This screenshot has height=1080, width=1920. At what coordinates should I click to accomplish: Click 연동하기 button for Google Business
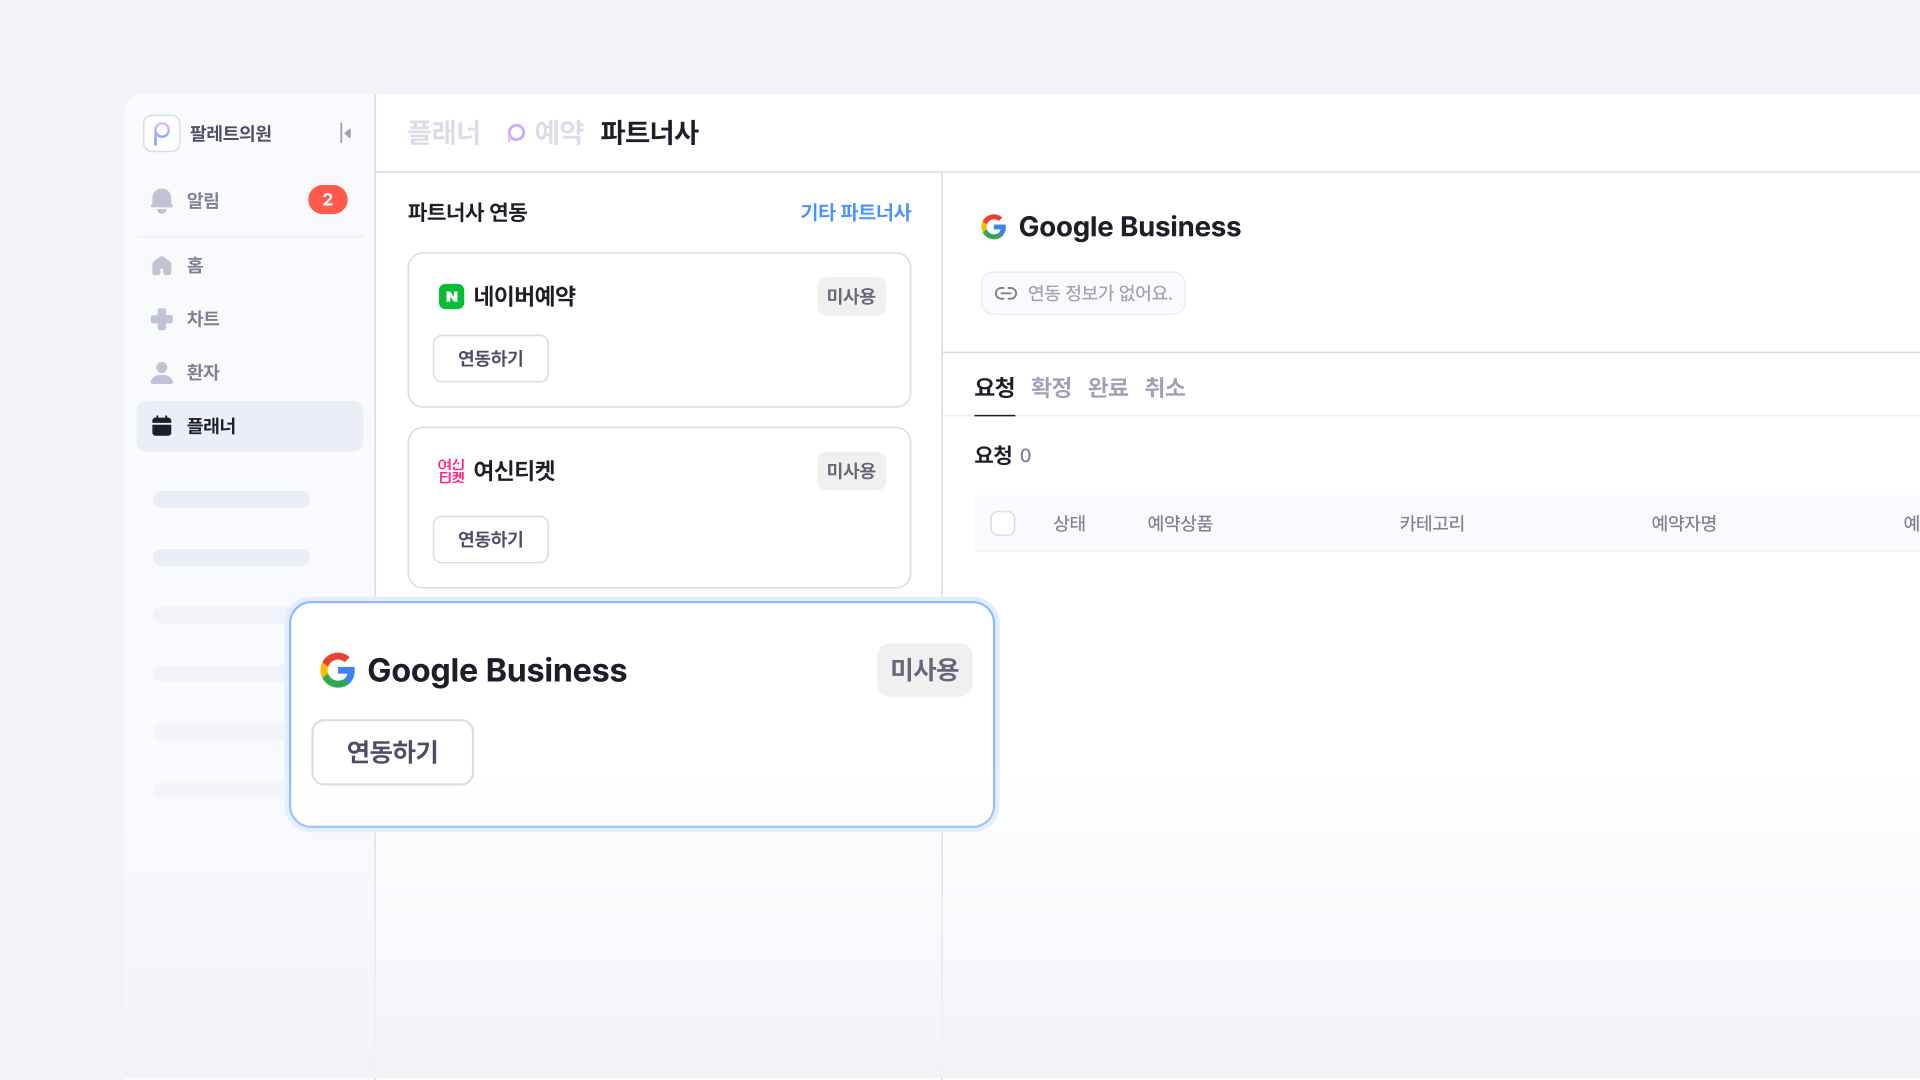392,752
